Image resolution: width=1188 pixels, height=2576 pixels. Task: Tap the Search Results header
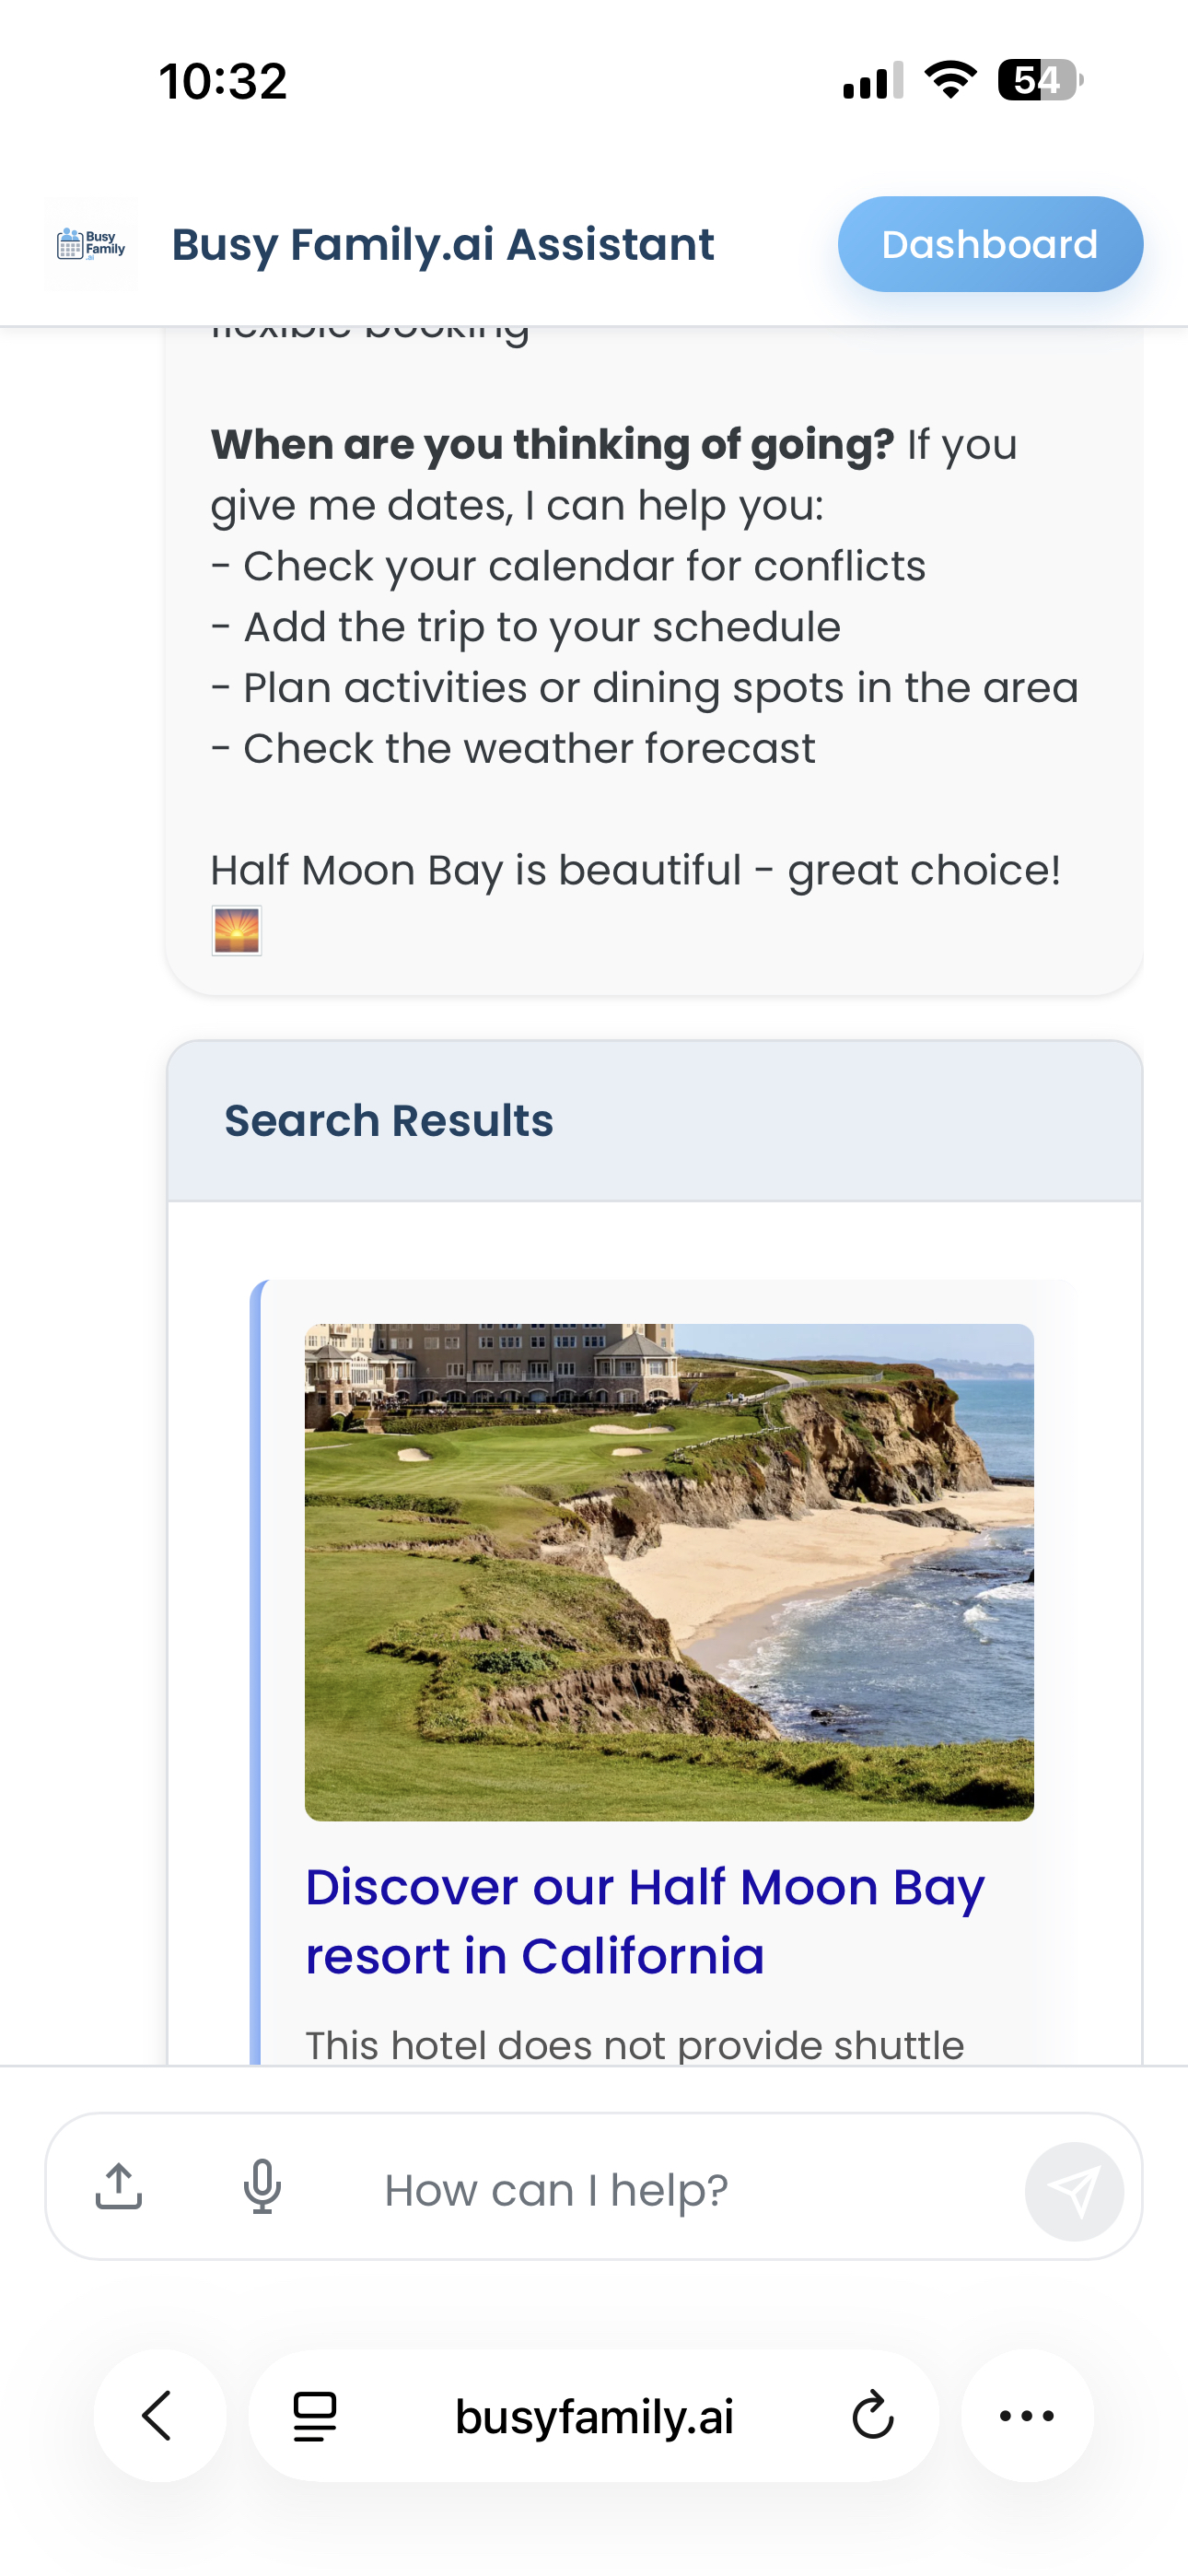tap(389, 1119)
